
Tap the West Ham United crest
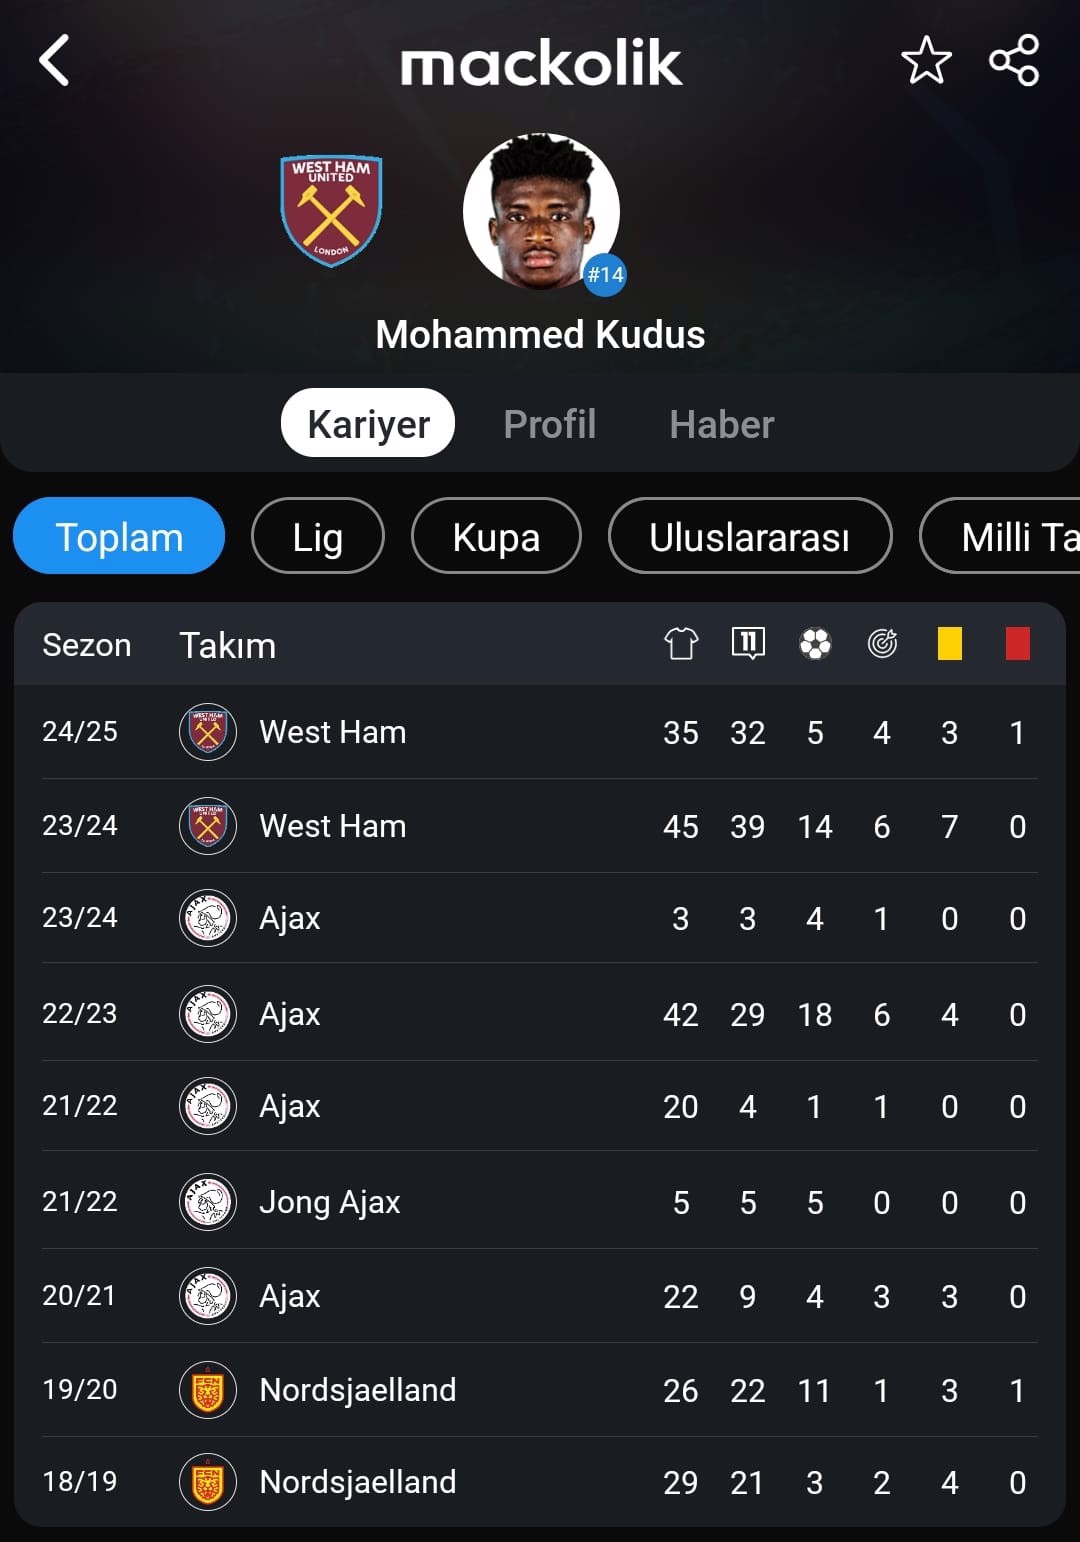(x=331, y=211)
